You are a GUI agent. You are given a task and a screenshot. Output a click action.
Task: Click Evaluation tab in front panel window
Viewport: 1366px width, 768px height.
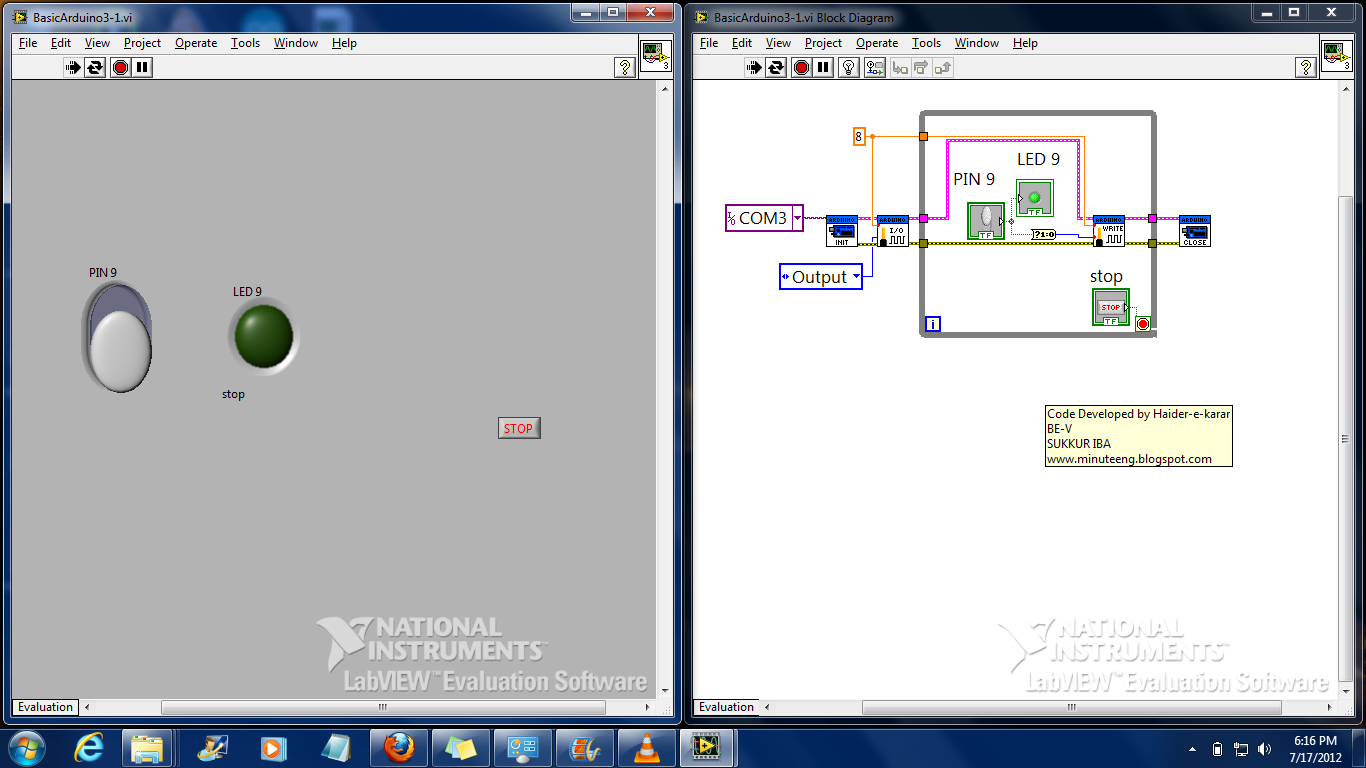46,707
